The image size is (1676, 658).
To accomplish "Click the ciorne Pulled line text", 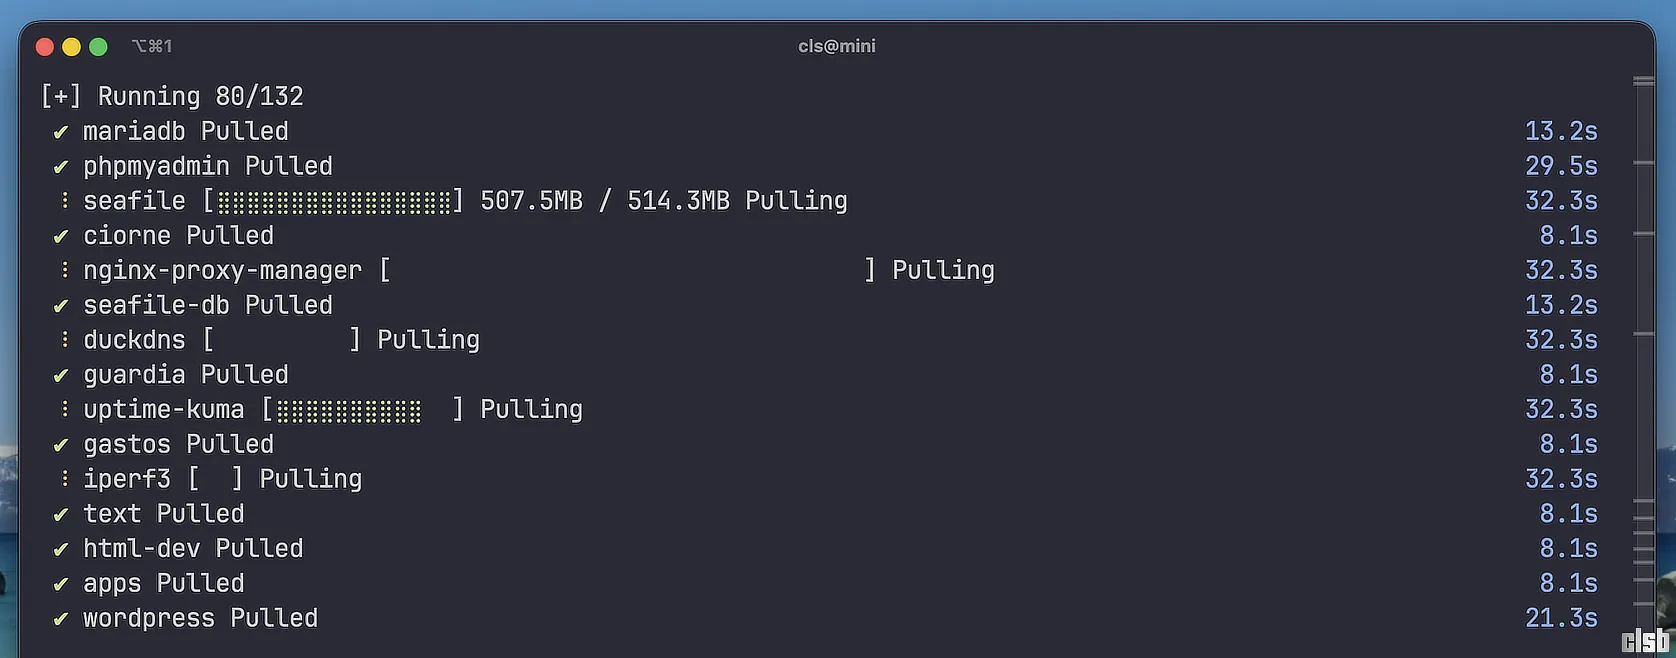I will (178, 236).
